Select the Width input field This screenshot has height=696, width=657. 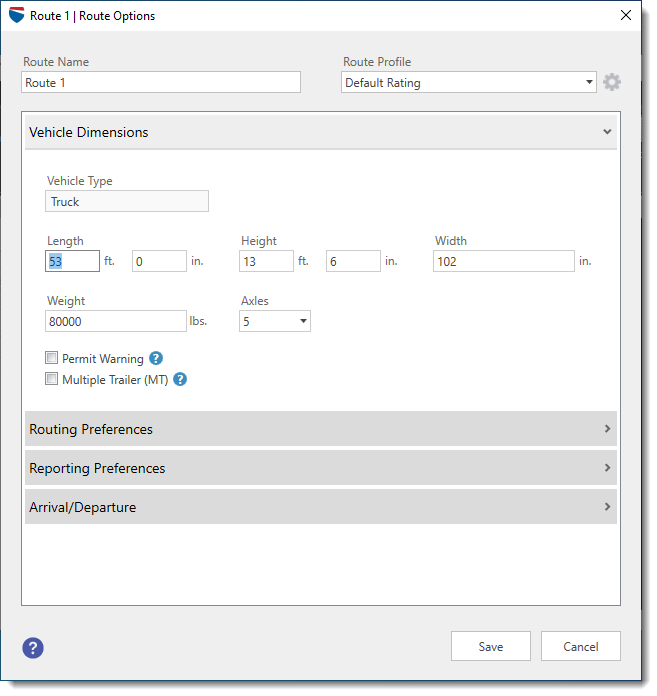503,261
